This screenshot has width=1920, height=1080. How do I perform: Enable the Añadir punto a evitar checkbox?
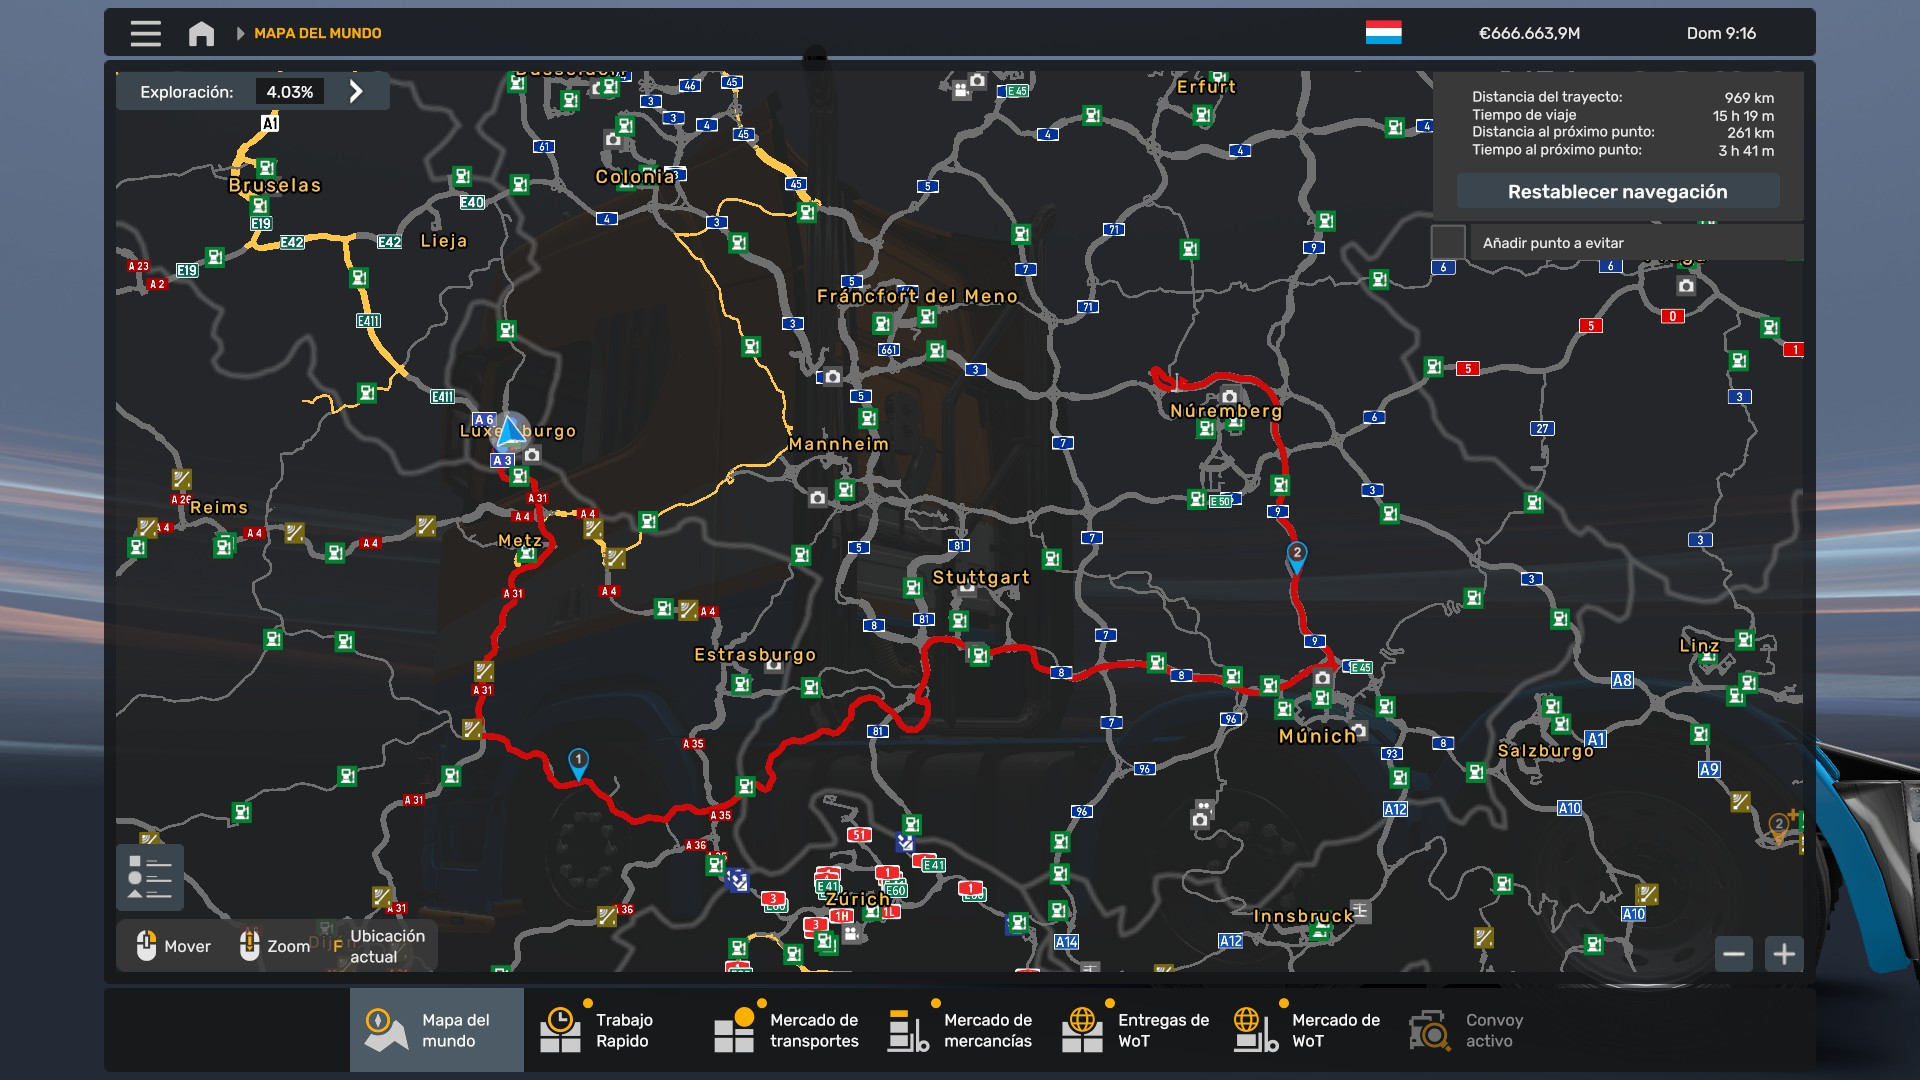point(1448,242)
